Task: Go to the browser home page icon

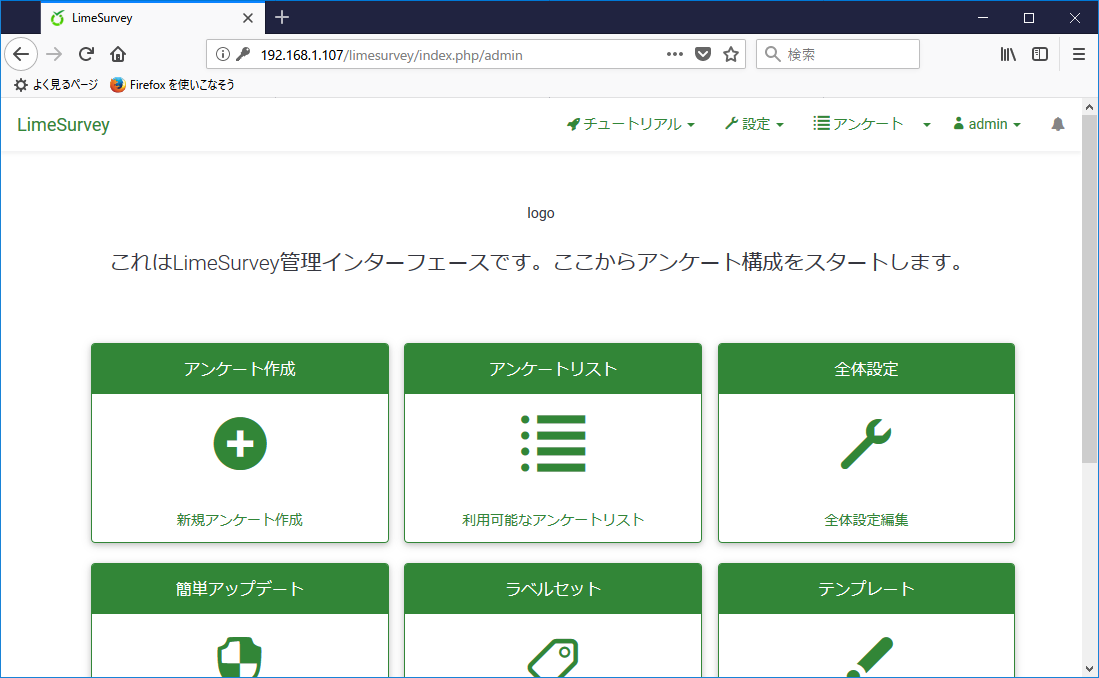Action: (118, 54)
